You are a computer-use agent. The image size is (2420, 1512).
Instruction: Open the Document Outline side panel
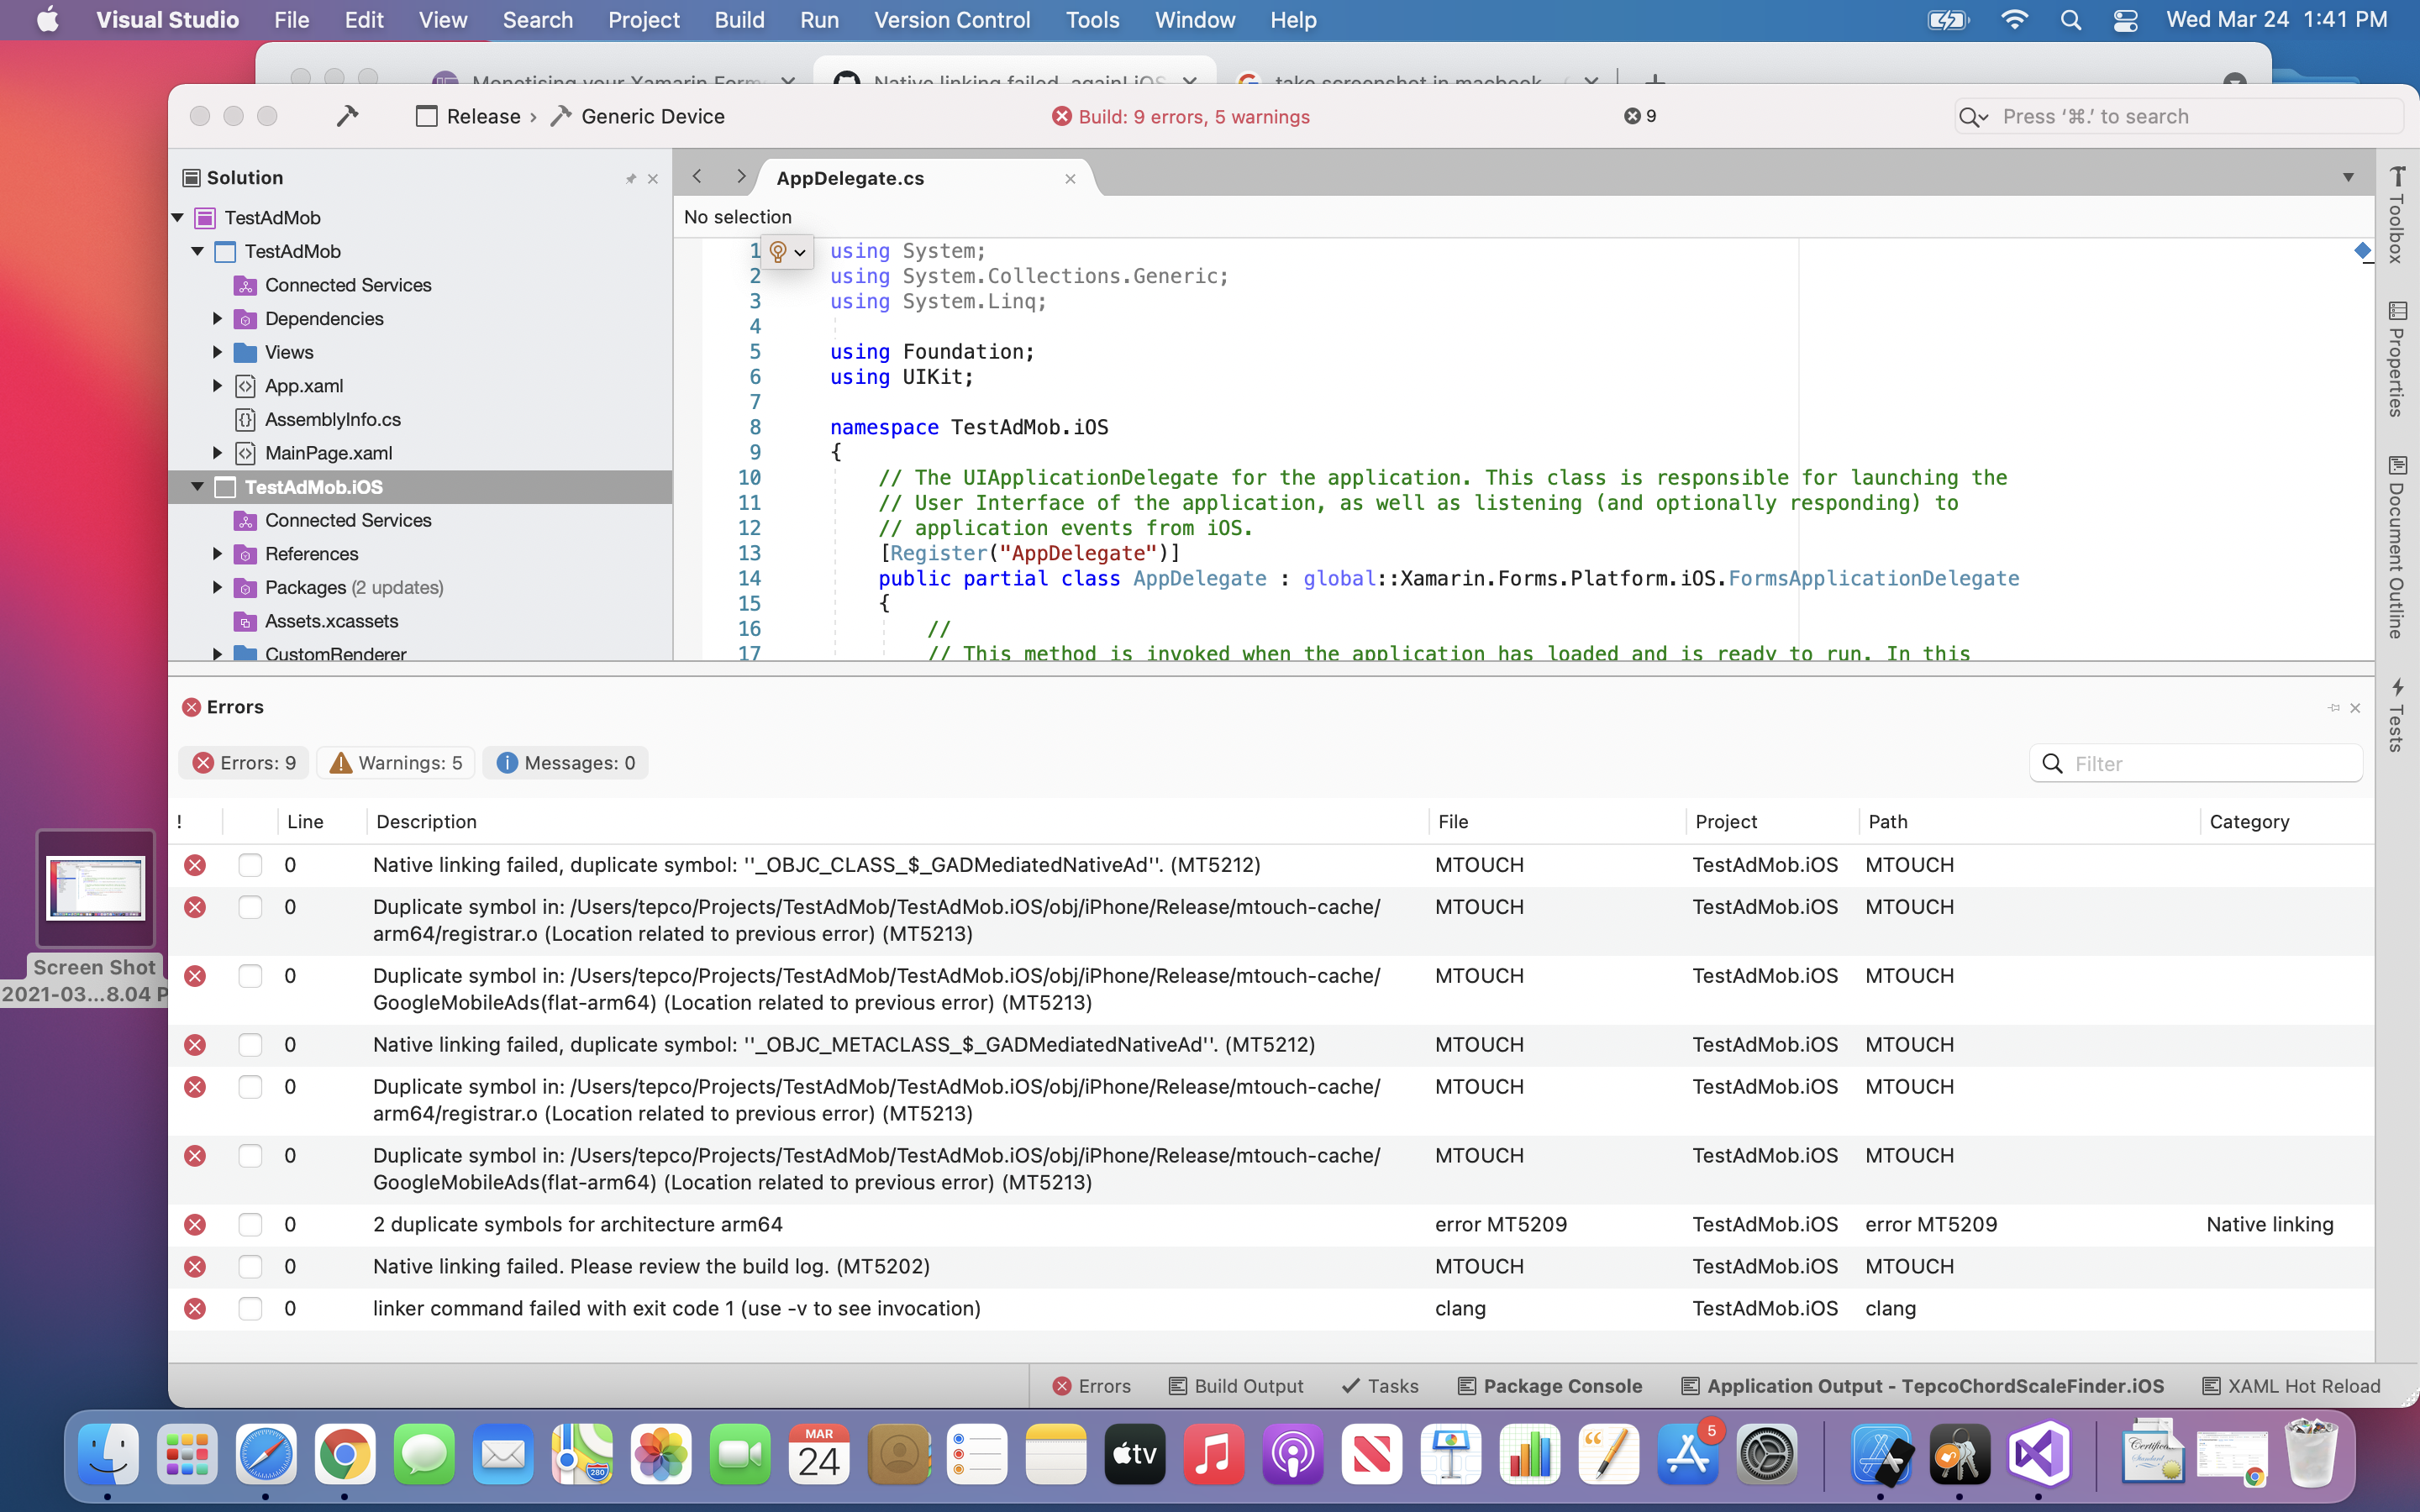2397,547
